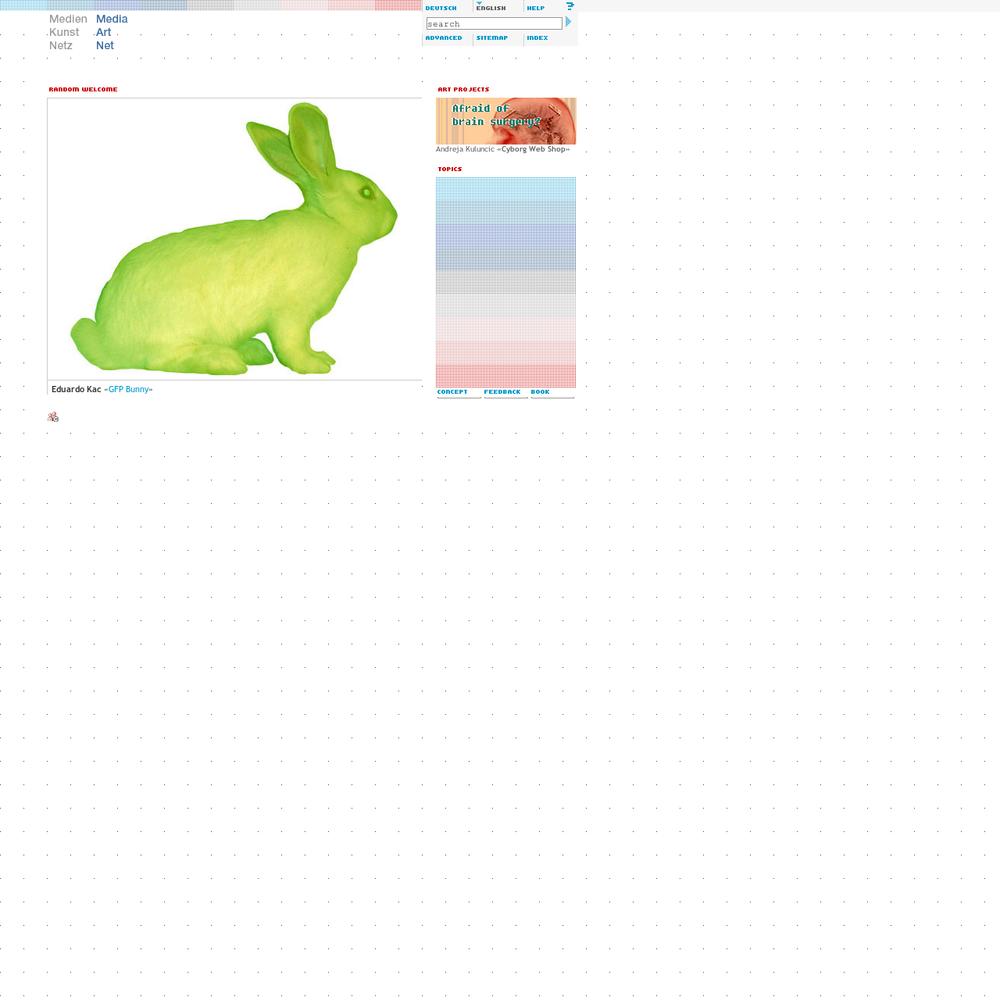Focus the search text field
1000x1000 pixels.
tap(494, 24)
